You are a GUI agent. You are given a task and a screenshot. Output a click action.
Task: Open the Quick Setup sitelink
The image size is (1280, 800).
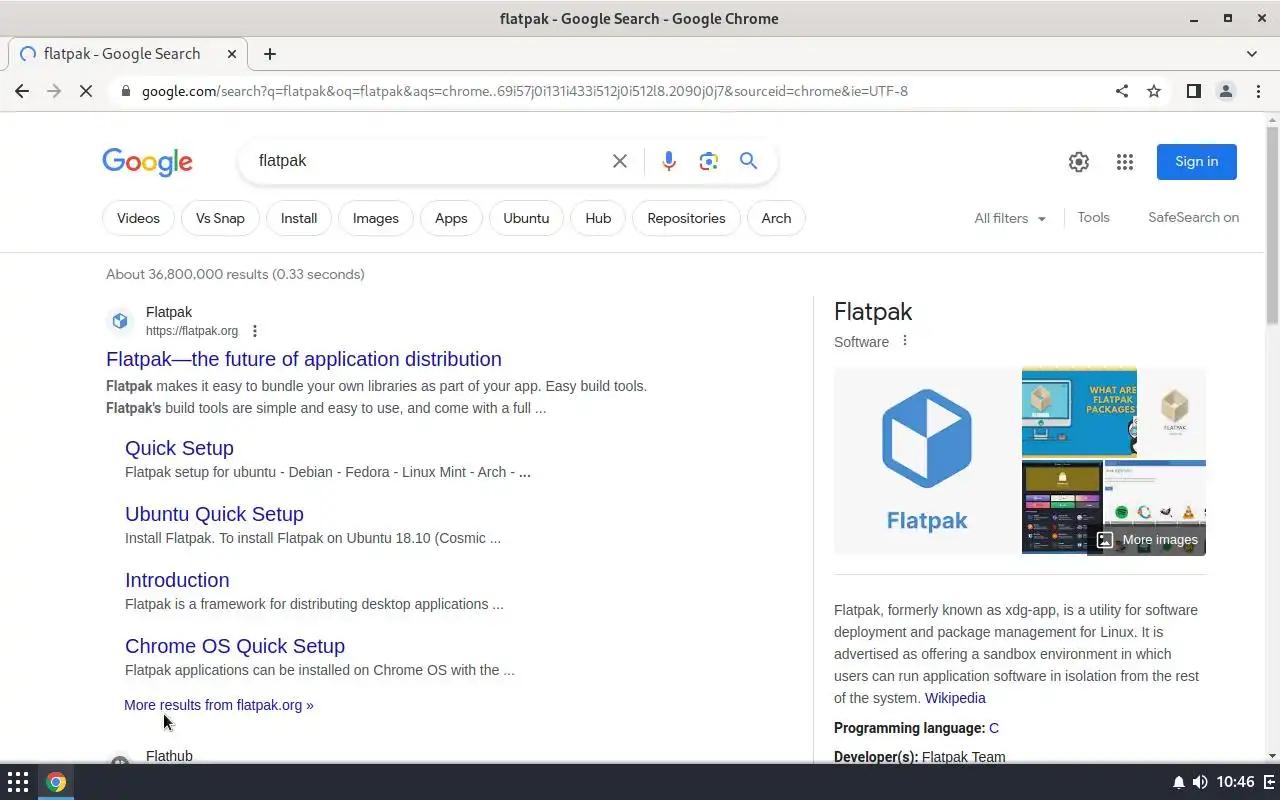point(179,448)
